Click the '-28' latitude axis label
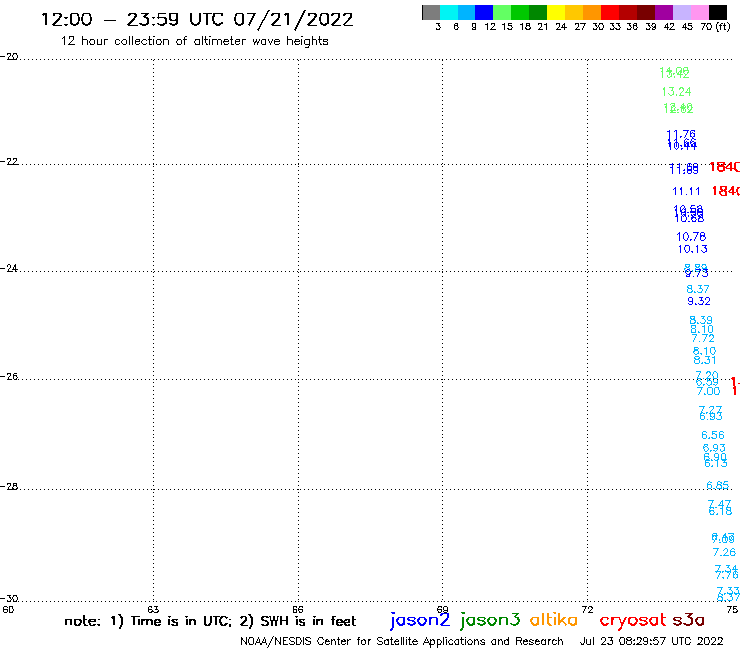The height and width of the screenshot is (650, 740). click(9, 486)
